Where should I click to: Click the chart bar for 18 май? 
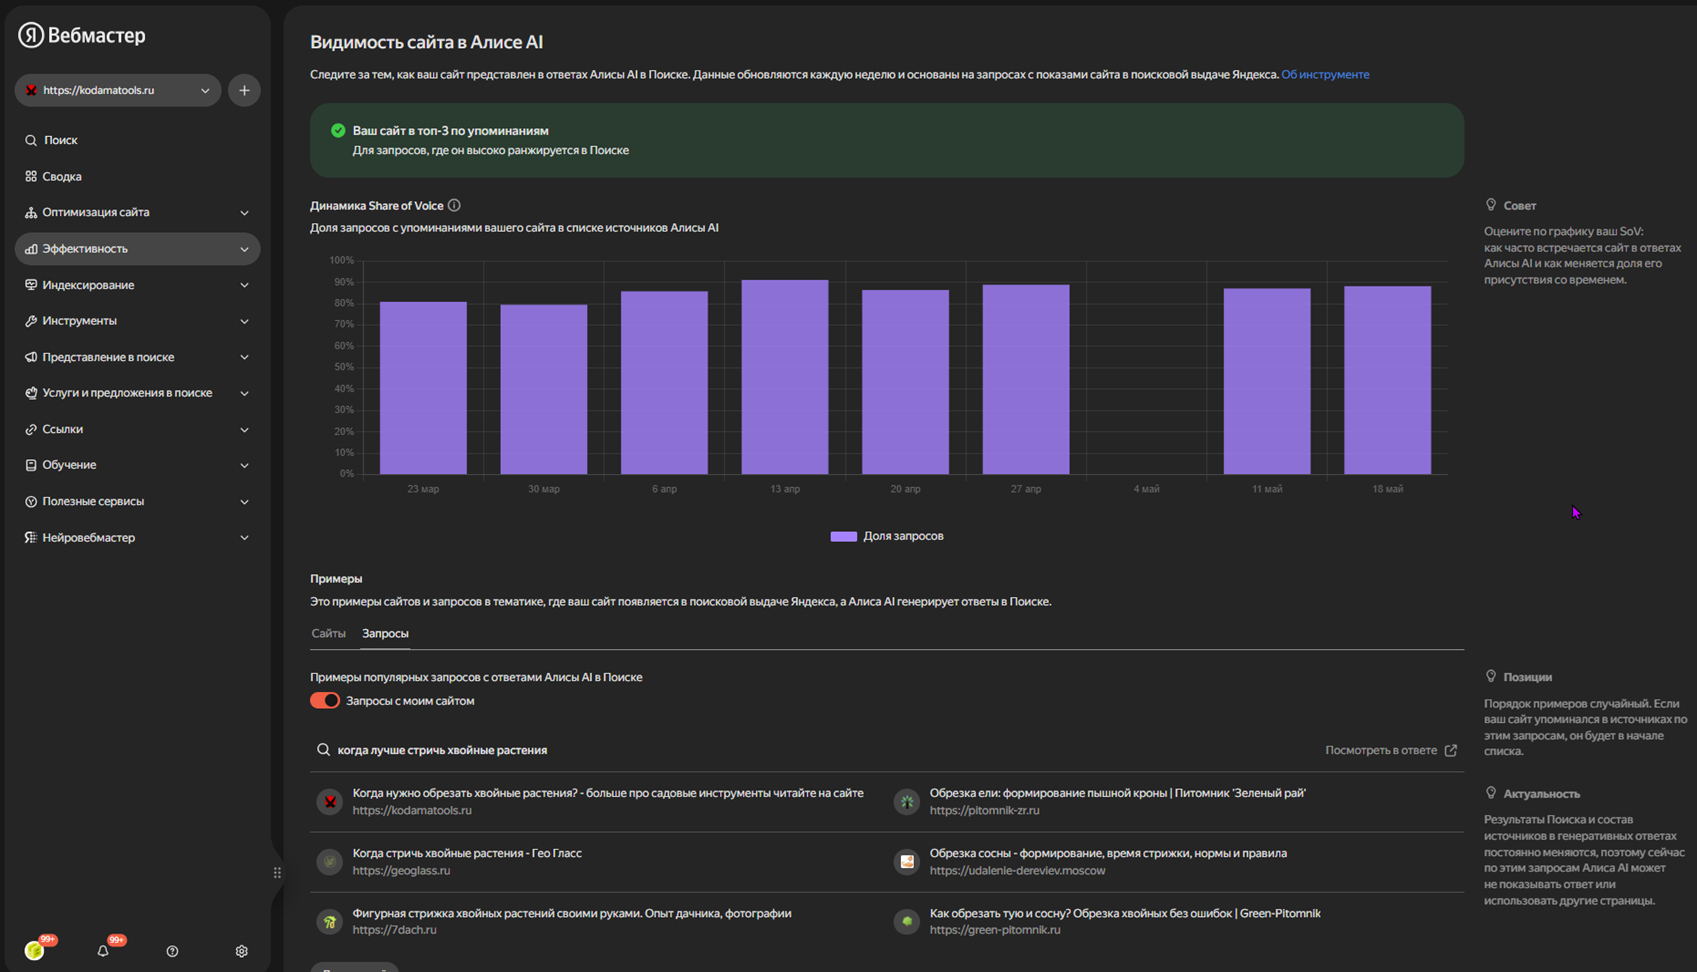tap(1387, 380)
